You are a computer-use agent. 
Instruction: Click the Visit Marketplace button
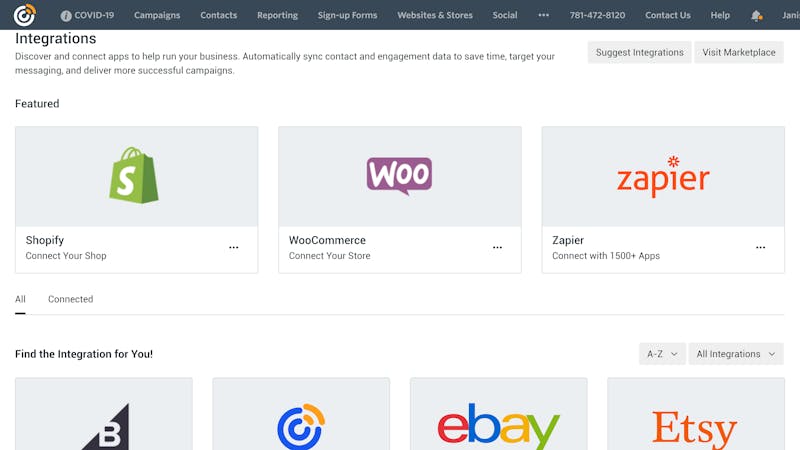click(739, 52)
